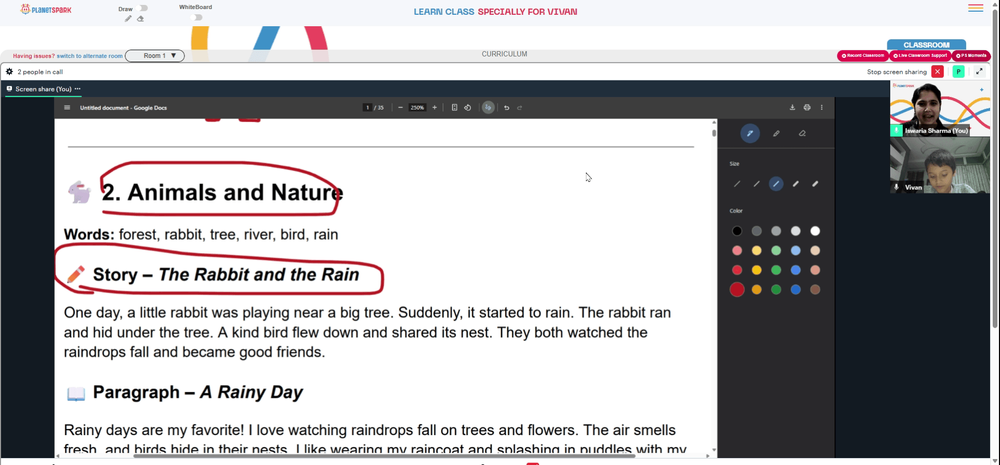Select the Screen share (You) tab
The height and width of the screenshot is (465, 1000).
pos(43,89)
